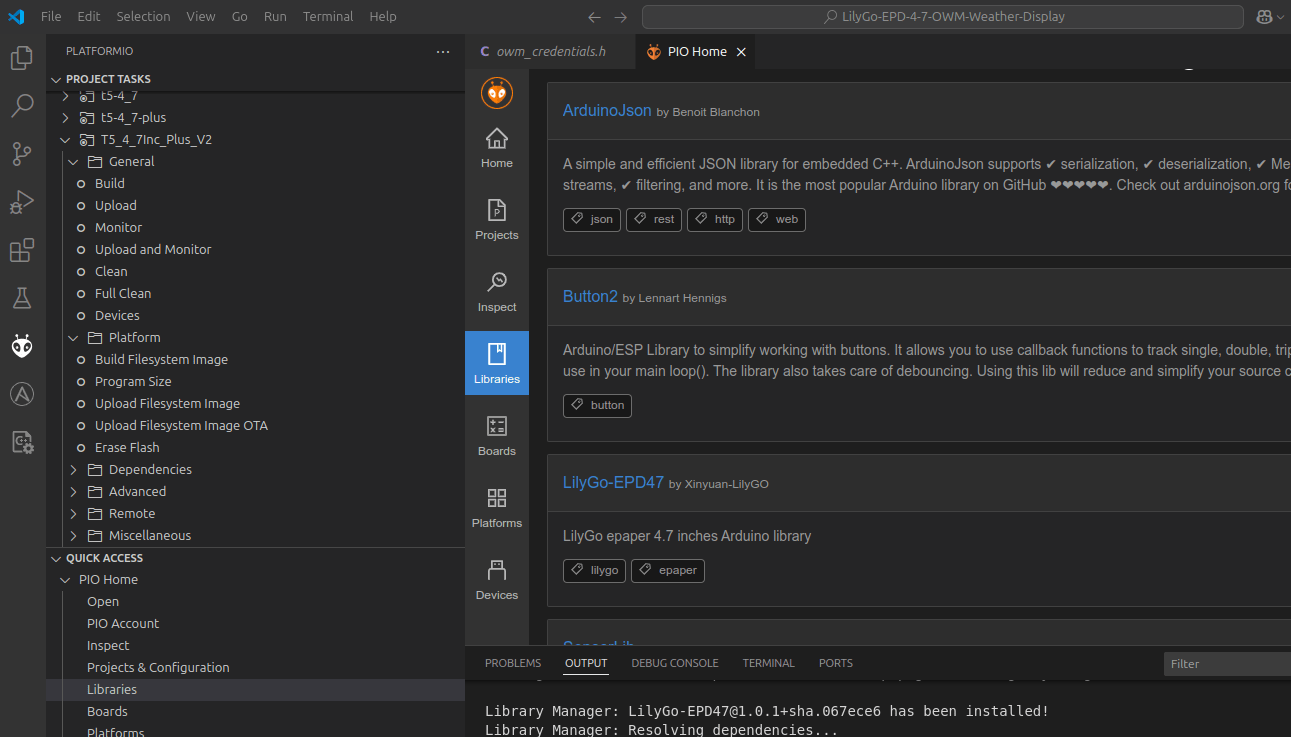Run the Build task
The height and width of the screenshot is (737, 1291).
(x=110, y=184)
